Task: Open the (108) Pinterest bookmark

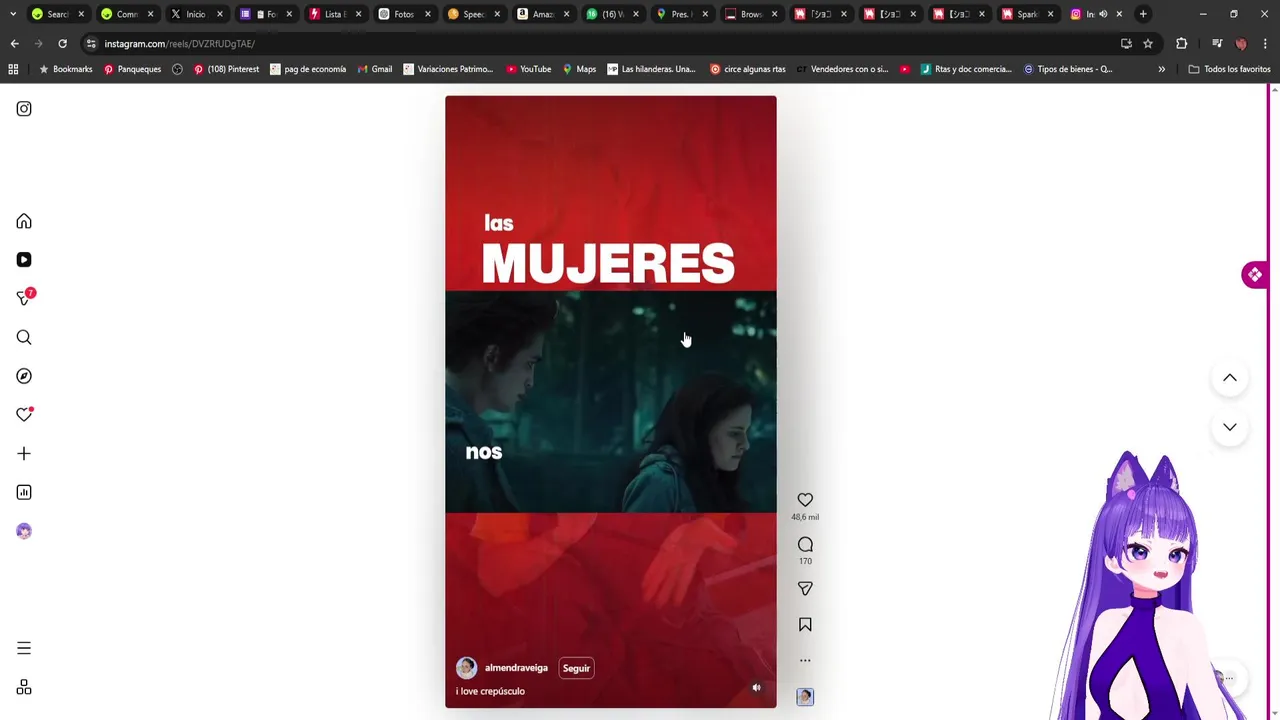Action: click(x=226, y=69)
